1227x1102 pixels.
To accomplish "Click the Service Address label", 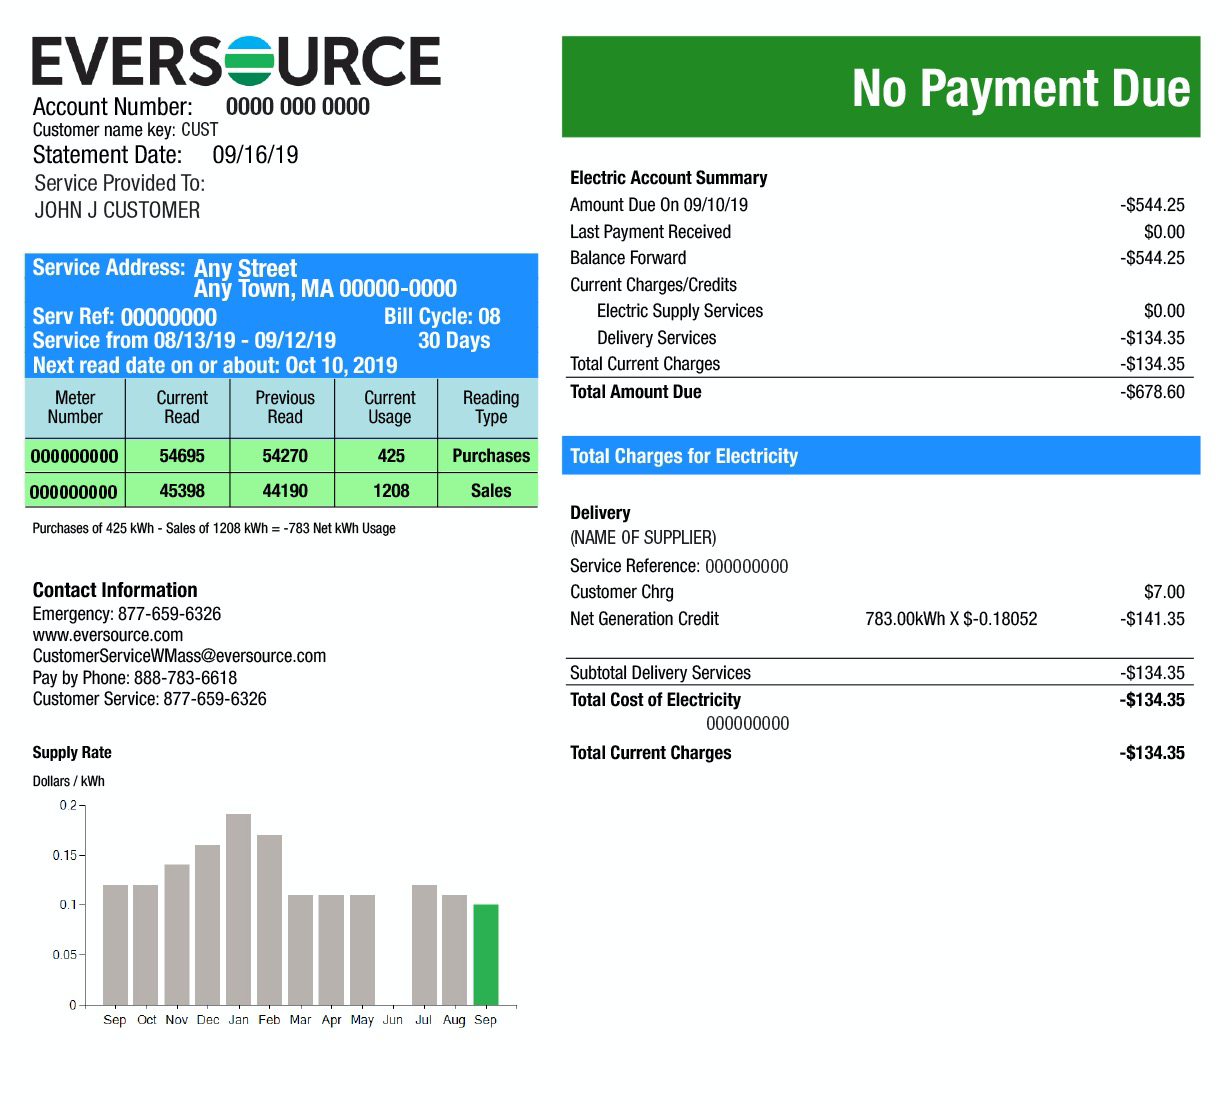I will 108,268.
